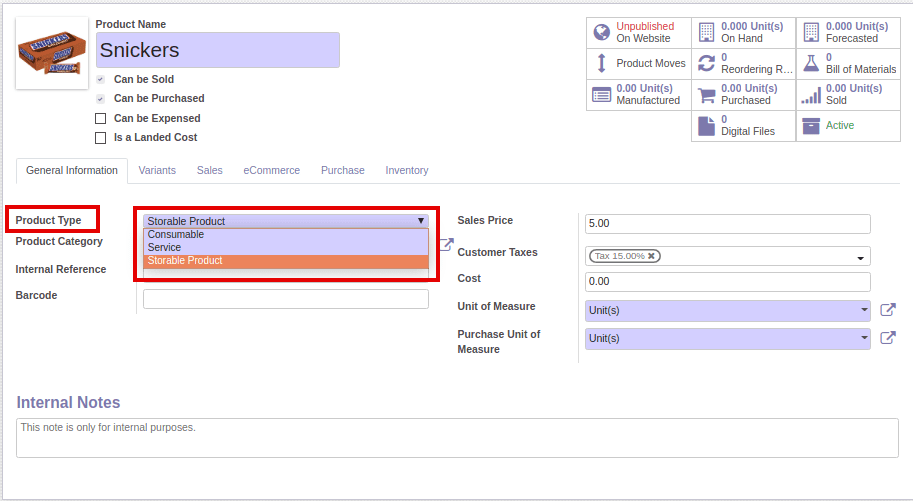This screenshot has height=501, width=913.
Task: Click the up-down arrows Product Moves icon
Action: (601, 63)
